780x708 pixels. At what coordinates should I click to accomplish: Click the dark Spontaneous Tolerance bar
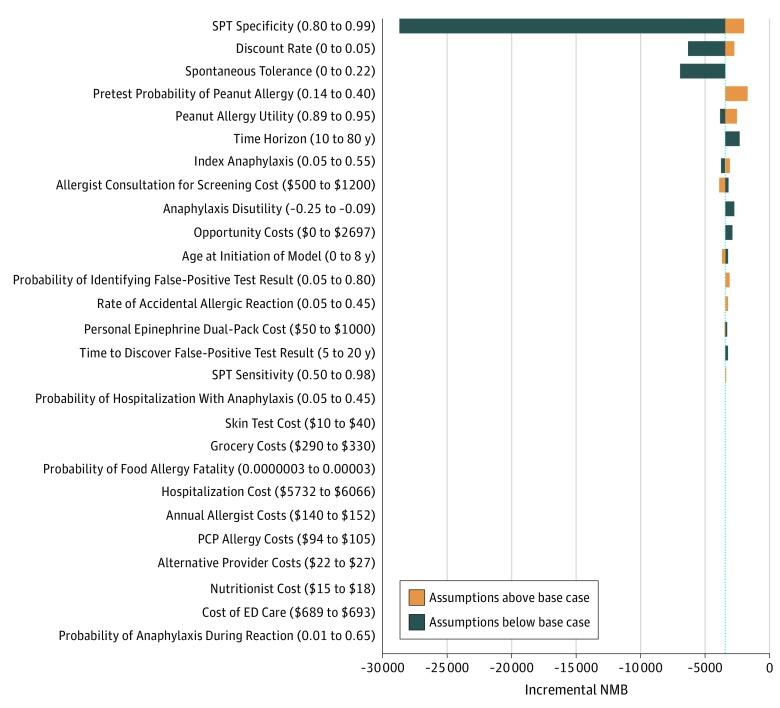(x=702, y=71)
